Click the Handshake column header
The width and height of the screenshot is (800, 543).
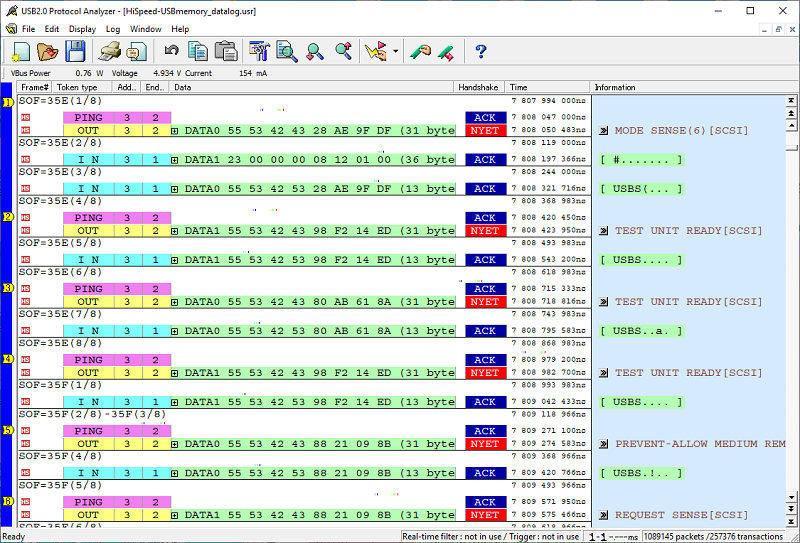479,87
